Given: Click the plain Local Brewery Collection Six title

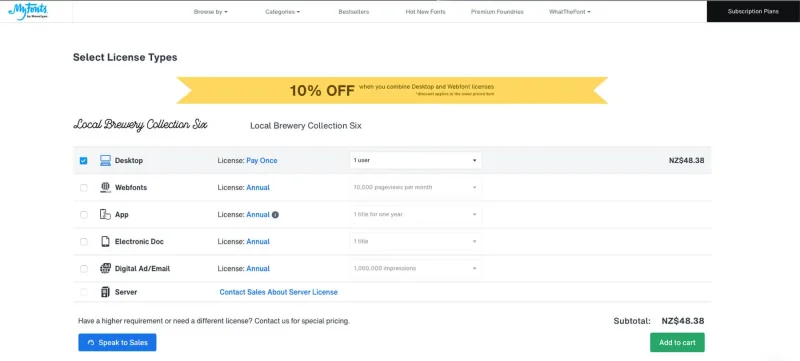Looking at the screenshot, I should 306,125.
